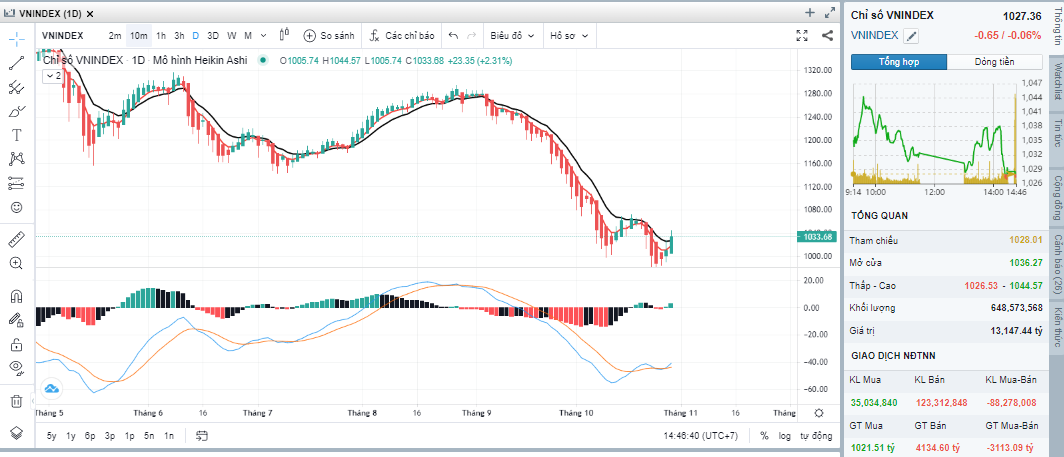The image size is (1064, 457).
Task: Click the So sánh compare button
Action: 329,35
